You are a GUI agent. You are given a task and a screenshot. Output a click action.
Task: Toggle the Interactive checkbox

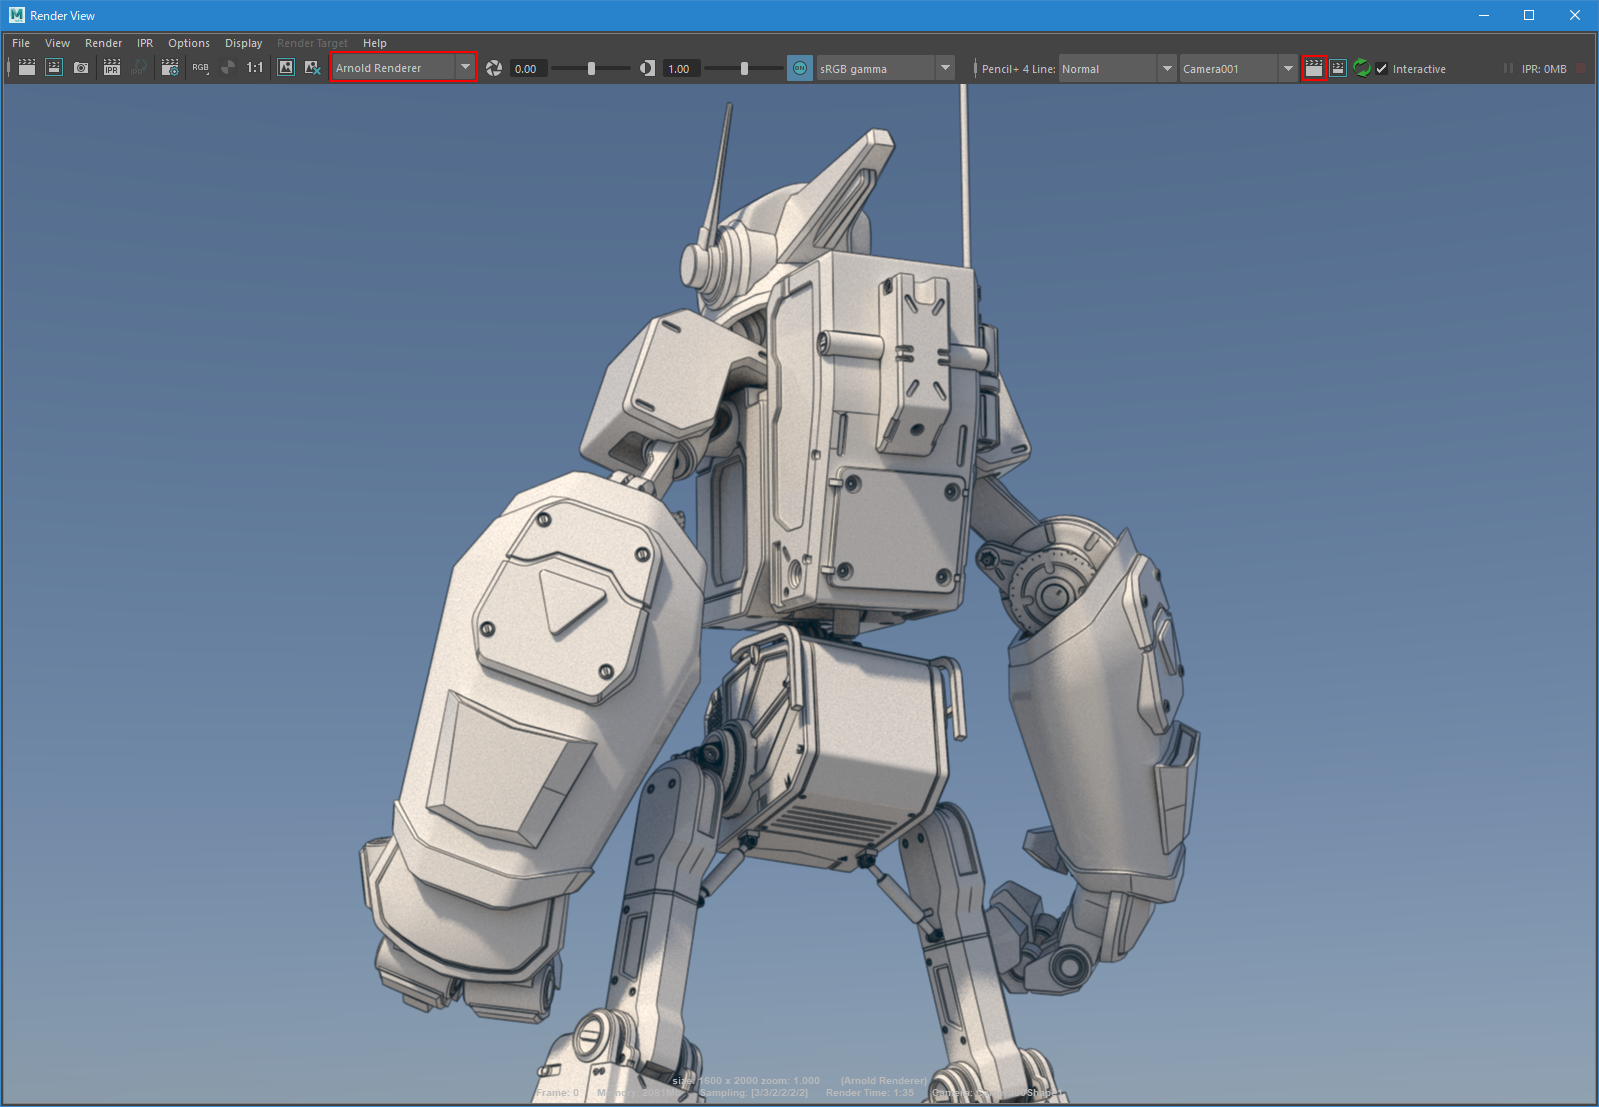[x=1382, y=69]
